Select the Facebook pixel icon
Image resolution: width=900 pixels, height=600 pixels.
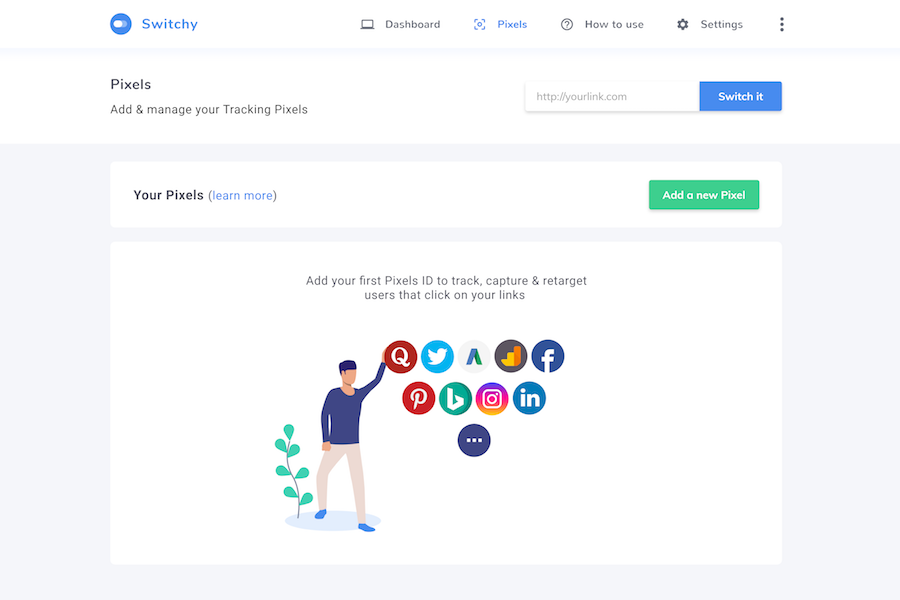(x=548, y=357)
